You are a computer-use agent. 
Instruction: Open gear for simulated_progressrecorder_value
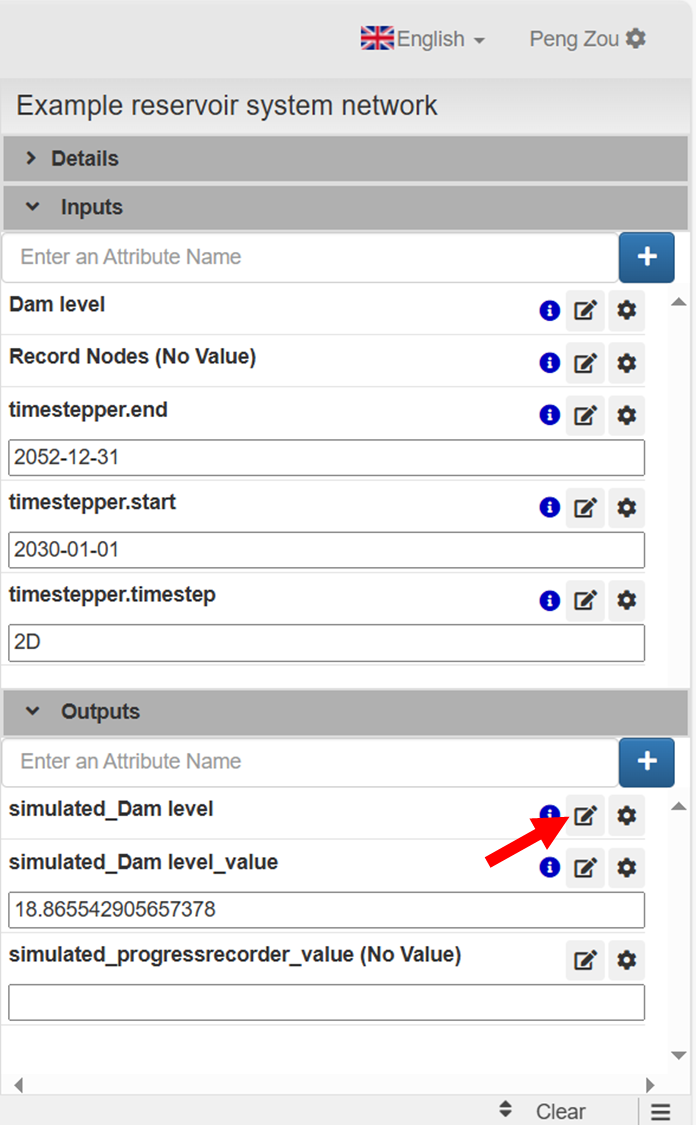pos(626,960)
